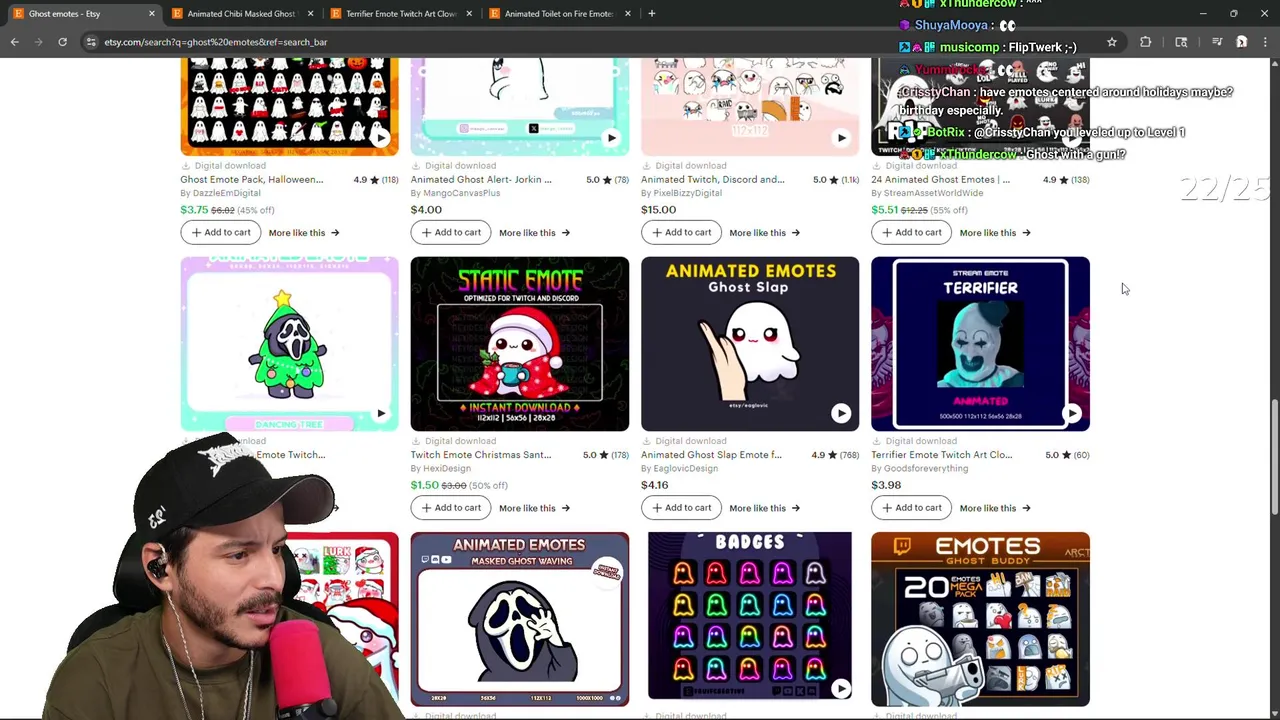Open Terrifier stream emote image
1280x720 pixels.
tap(980, 344)
